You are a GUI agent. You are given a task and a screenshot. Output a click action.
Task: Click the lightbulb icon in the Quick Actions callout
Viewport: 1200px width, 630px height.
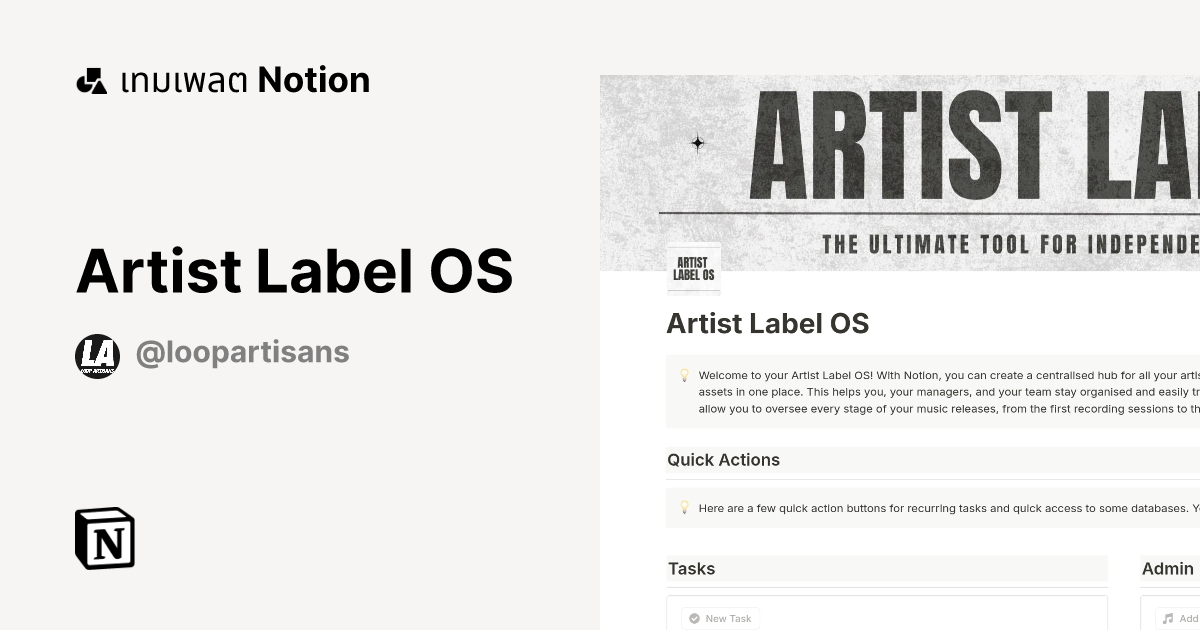tap(684, 508)
